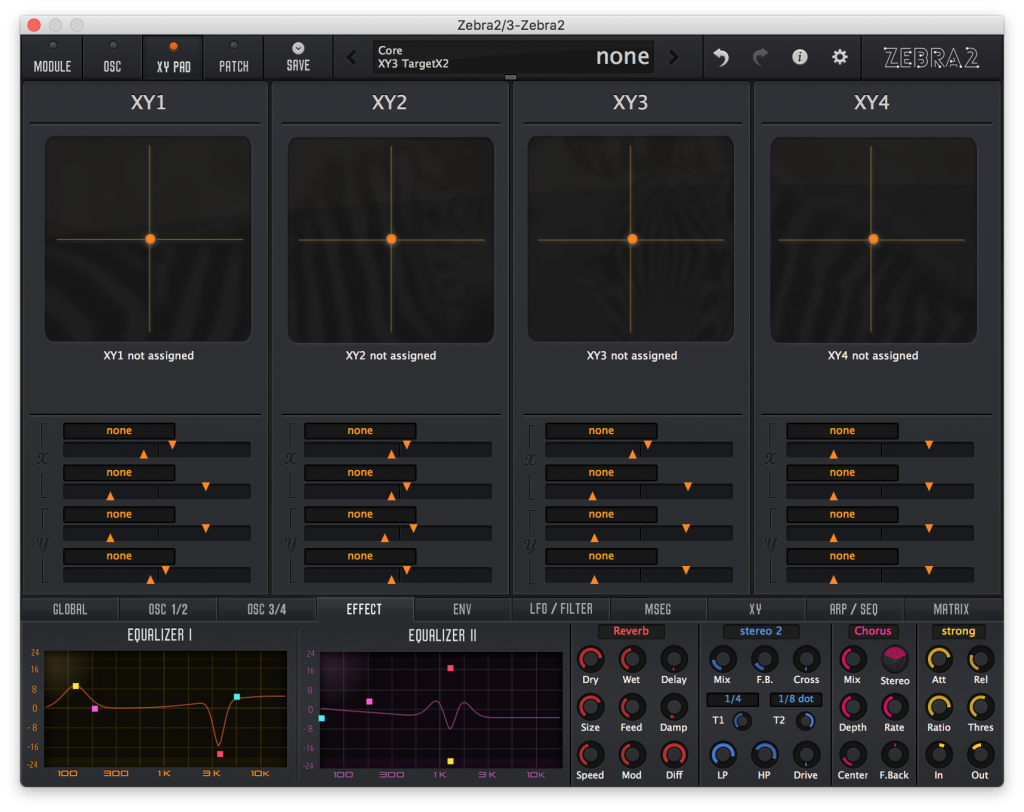Open the settings gear icon

[840, 57]
